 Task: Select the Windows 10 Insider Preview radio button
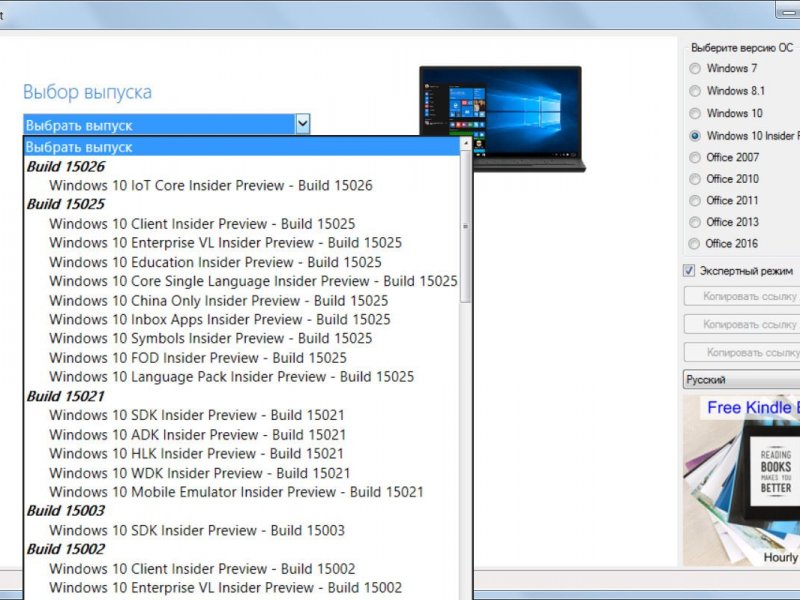695,136
